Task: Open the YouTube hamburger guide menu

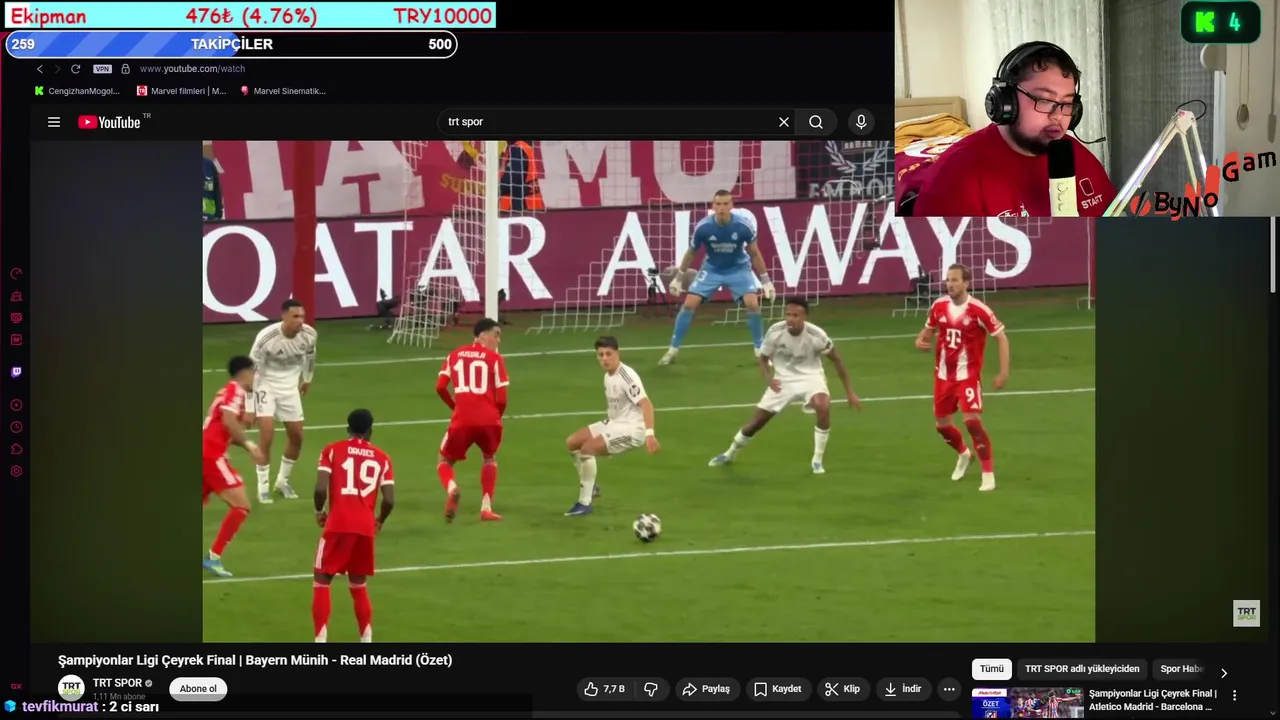Action: (54, 122)
